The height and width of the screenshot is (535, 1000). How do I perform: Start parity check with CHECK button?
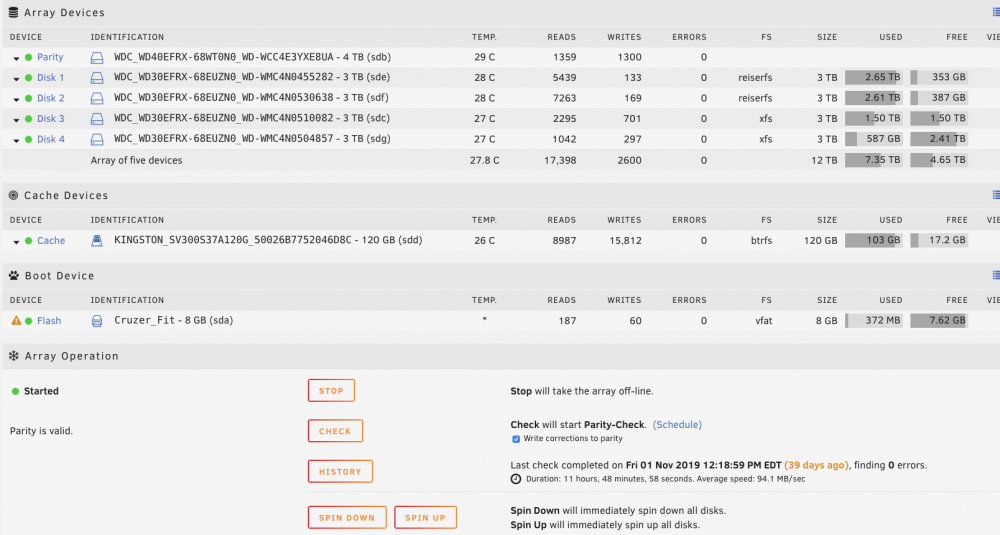[x=335, y=431]
